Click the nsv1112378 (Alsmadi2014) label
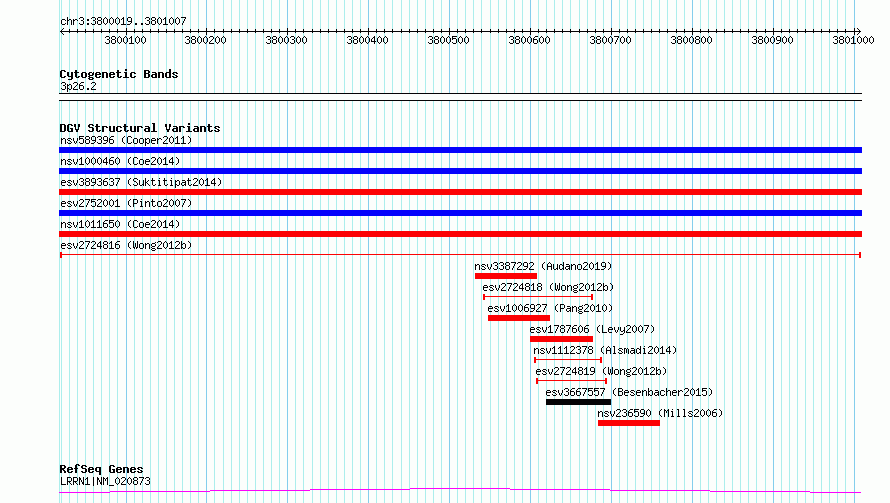 coord(605,350)
